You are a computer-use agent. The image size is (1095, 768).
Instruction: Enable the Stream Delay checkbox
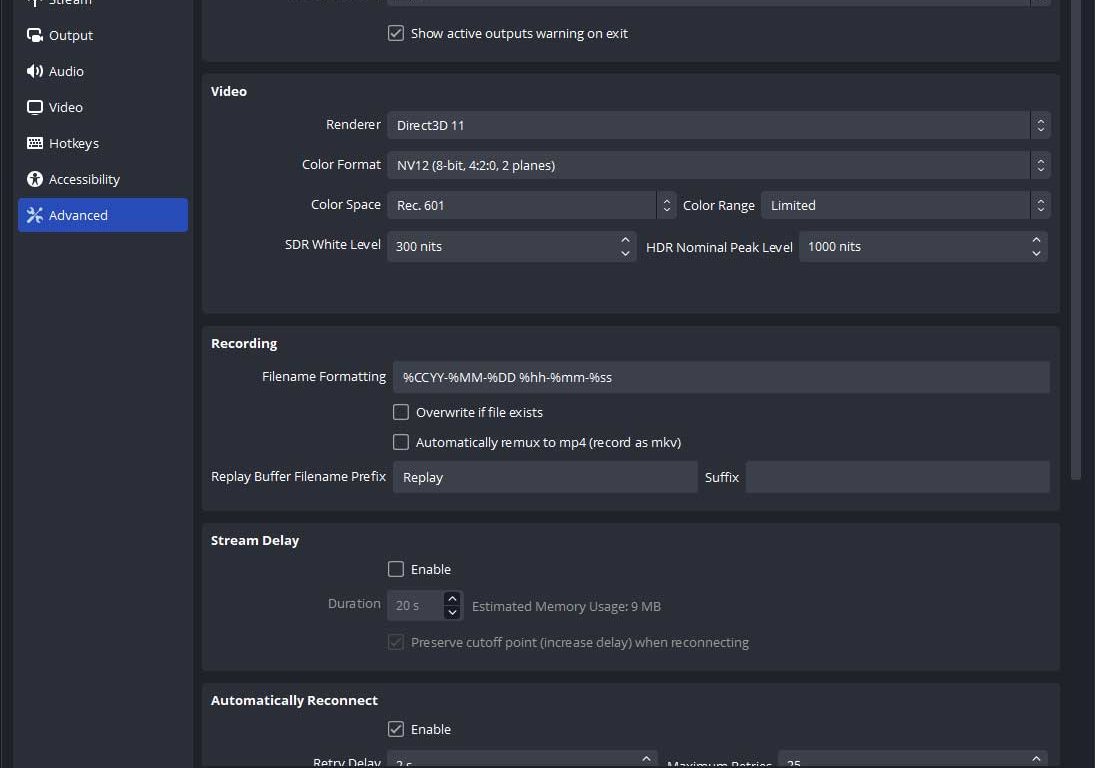point(396,569)
